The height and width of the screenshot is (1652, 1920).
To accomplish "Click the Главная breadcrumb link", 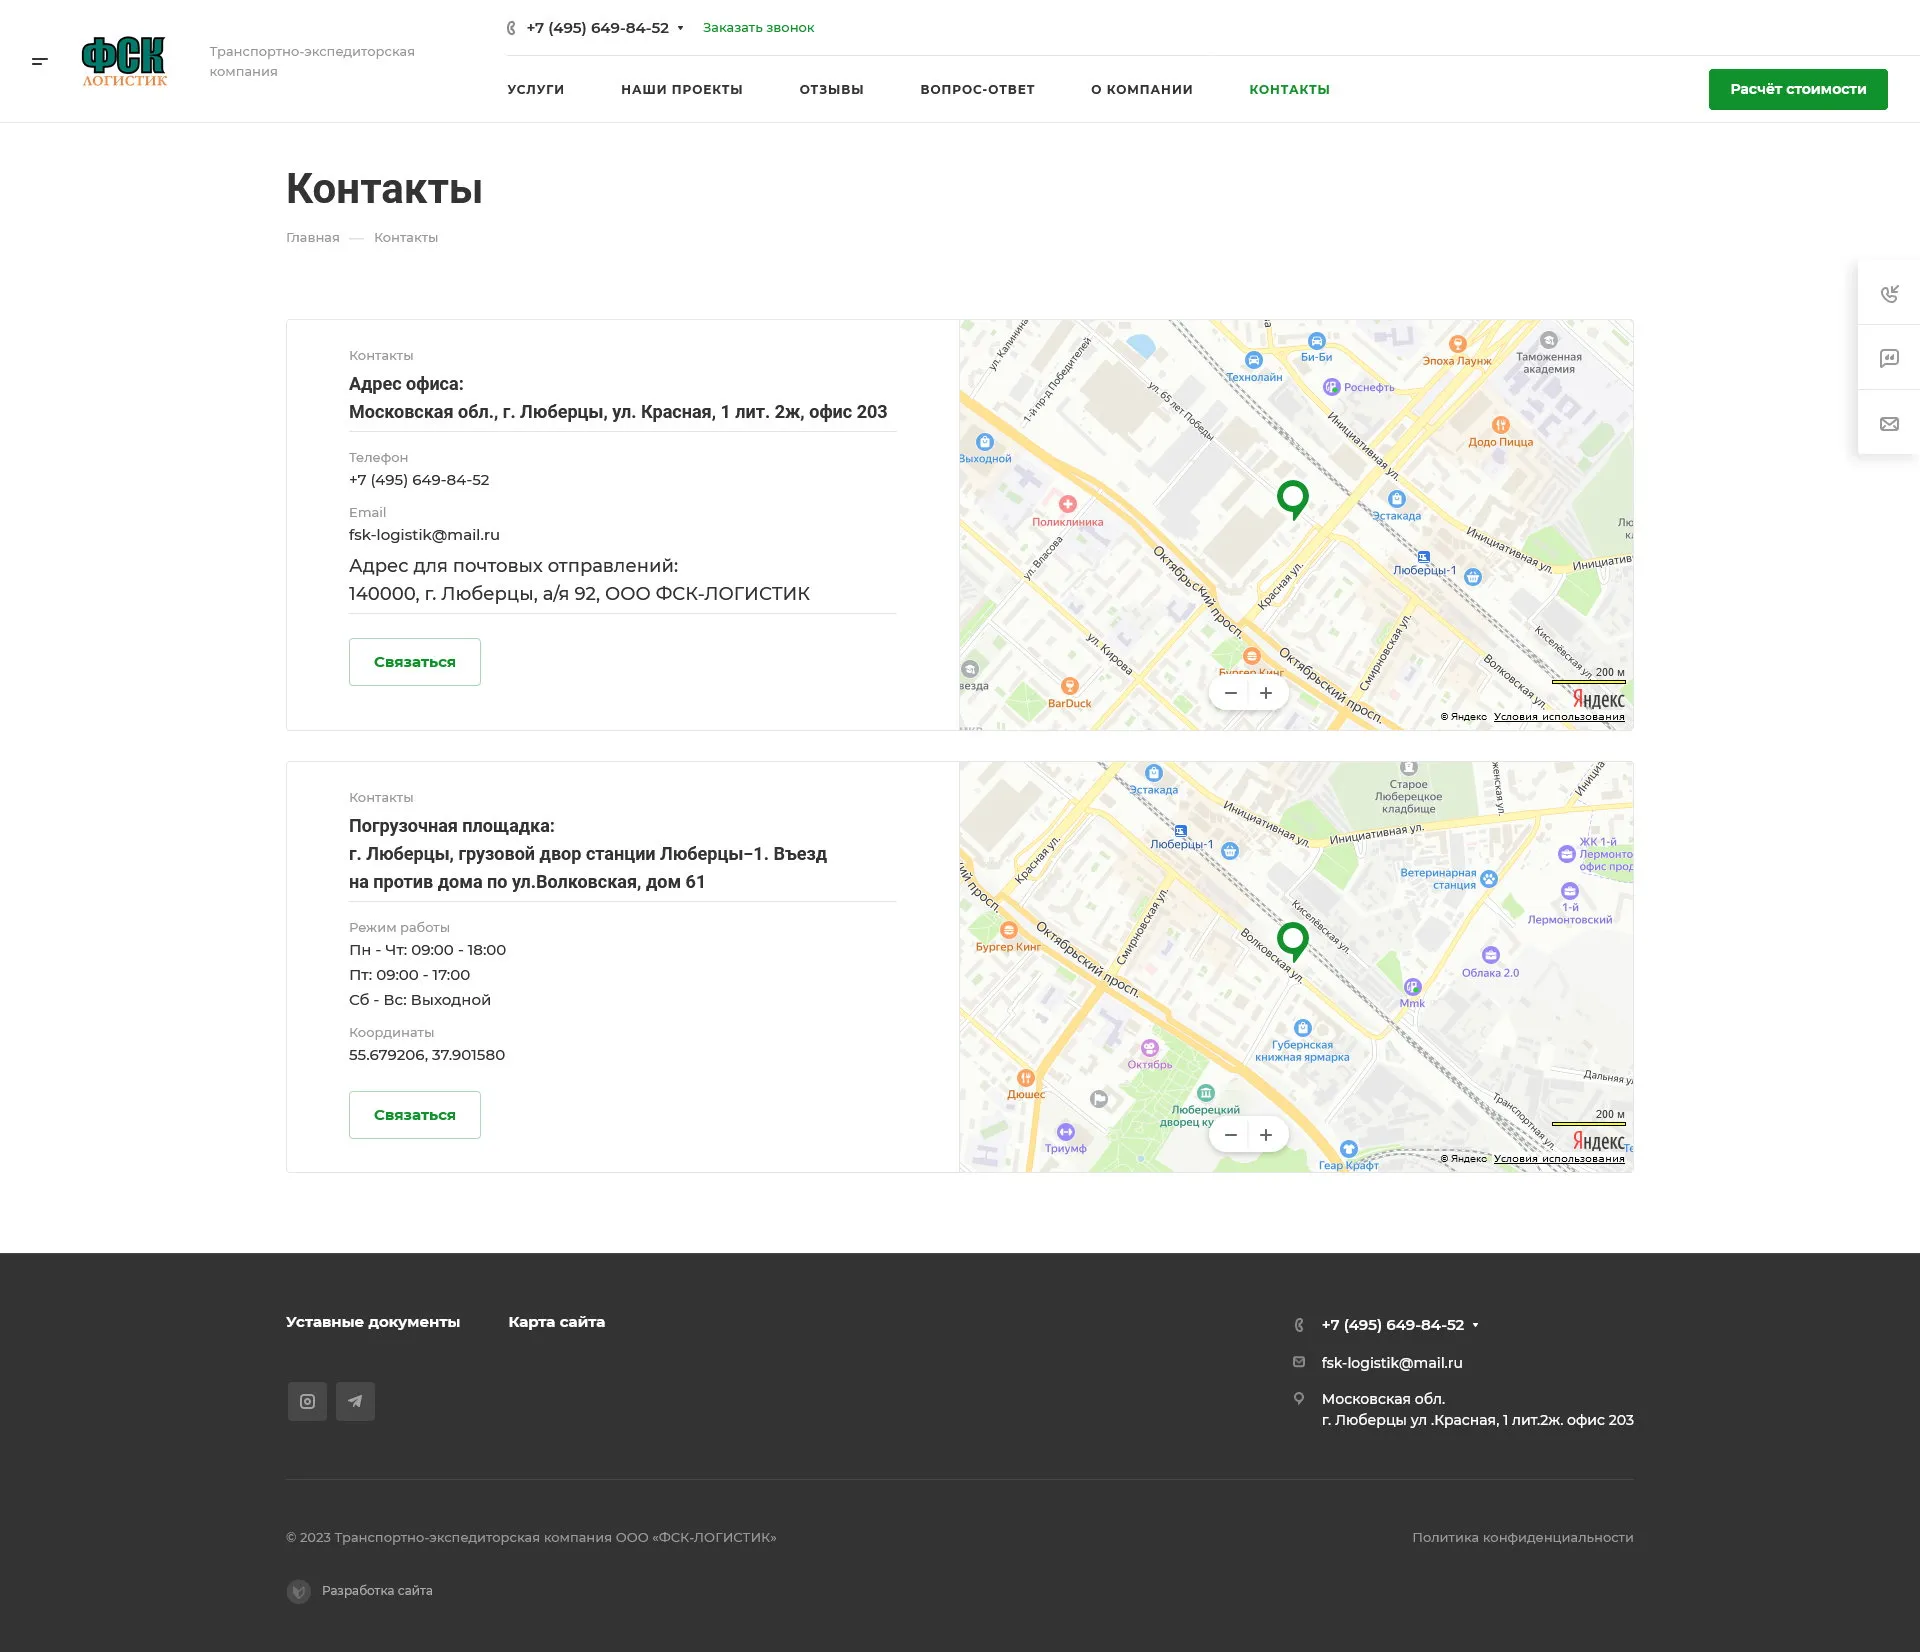I will click(312, 237).
